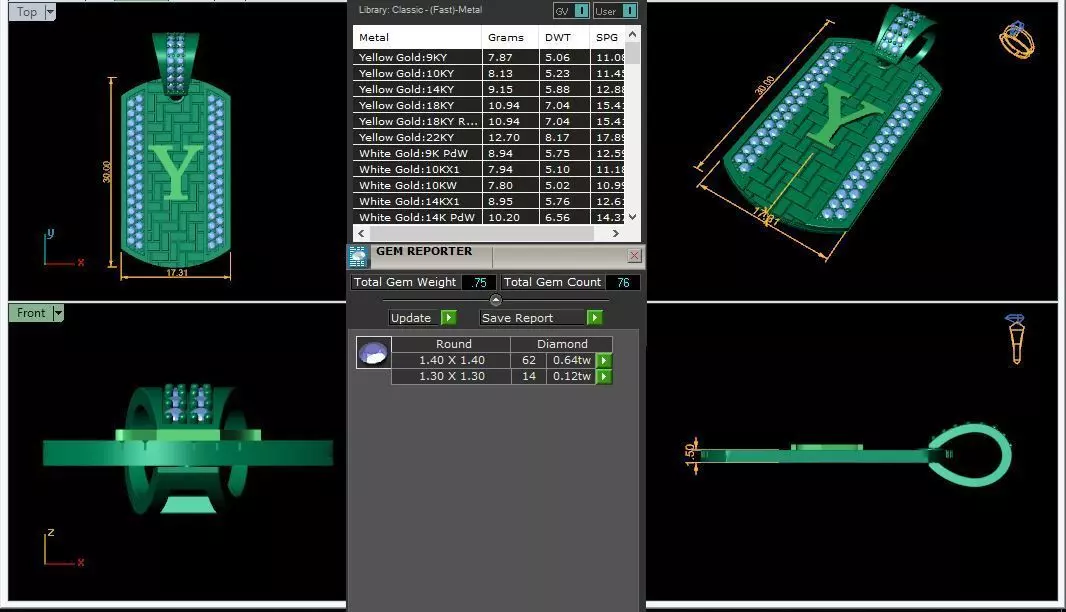This screenshot has height=612, width=1066.
Task: Sort by Metal column header
Action: click(x=417, y=37)
